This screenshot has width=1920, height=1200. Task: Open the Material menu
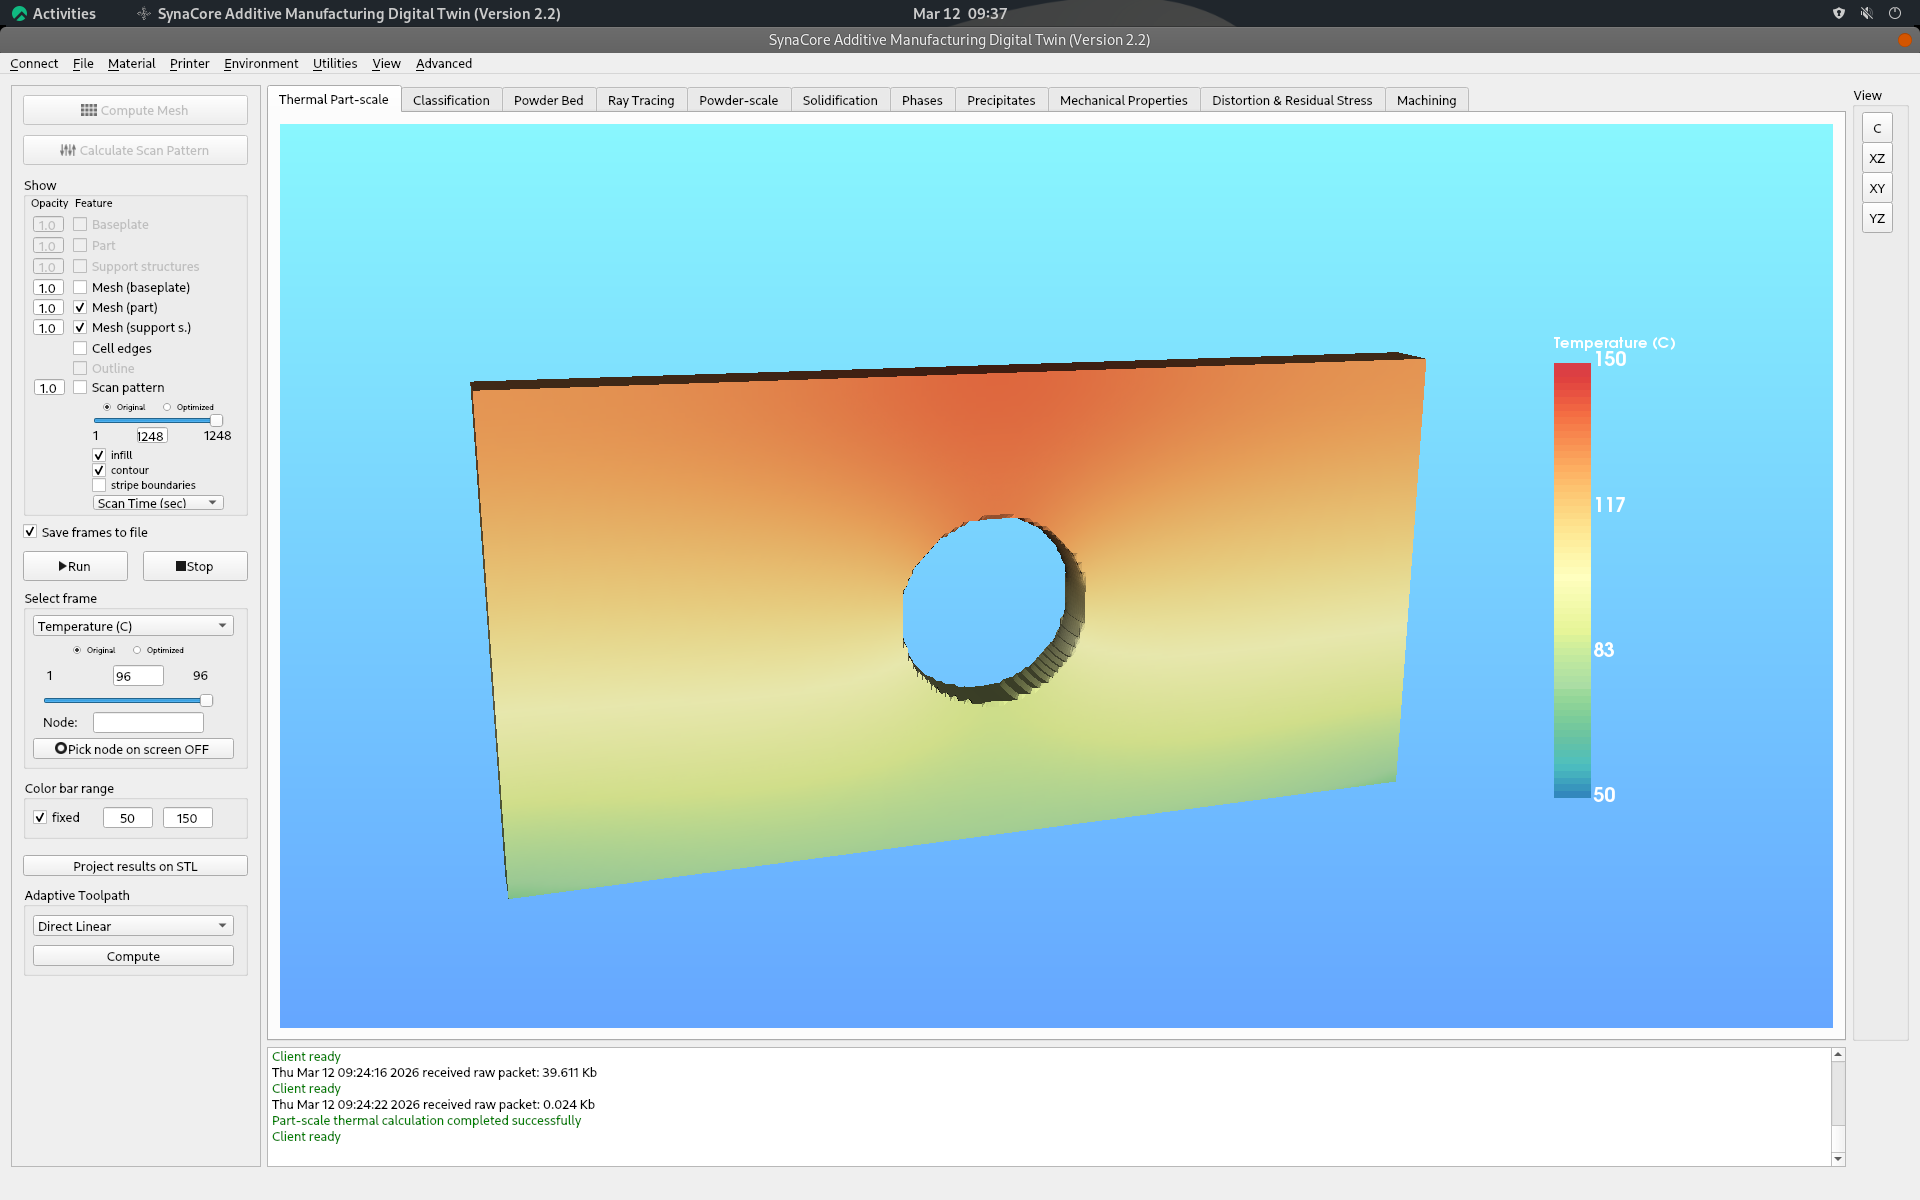131,63
